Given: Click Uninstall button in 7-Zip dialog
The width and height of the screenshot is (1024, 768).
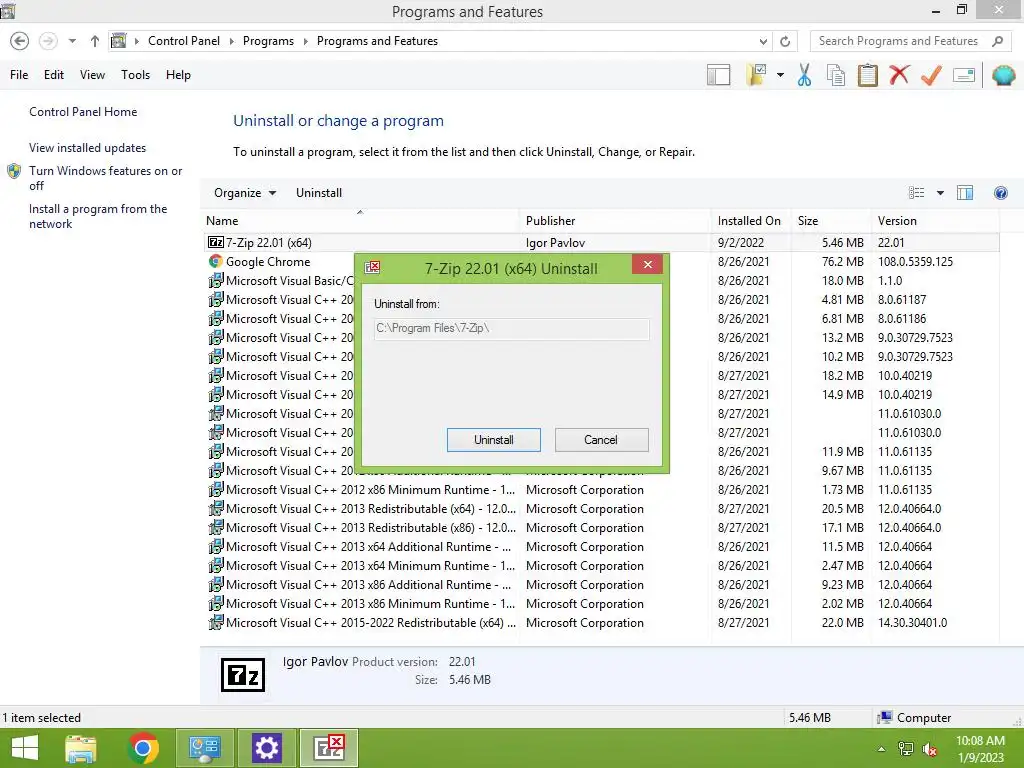Looking at the screenshot, I should point(494,440).
